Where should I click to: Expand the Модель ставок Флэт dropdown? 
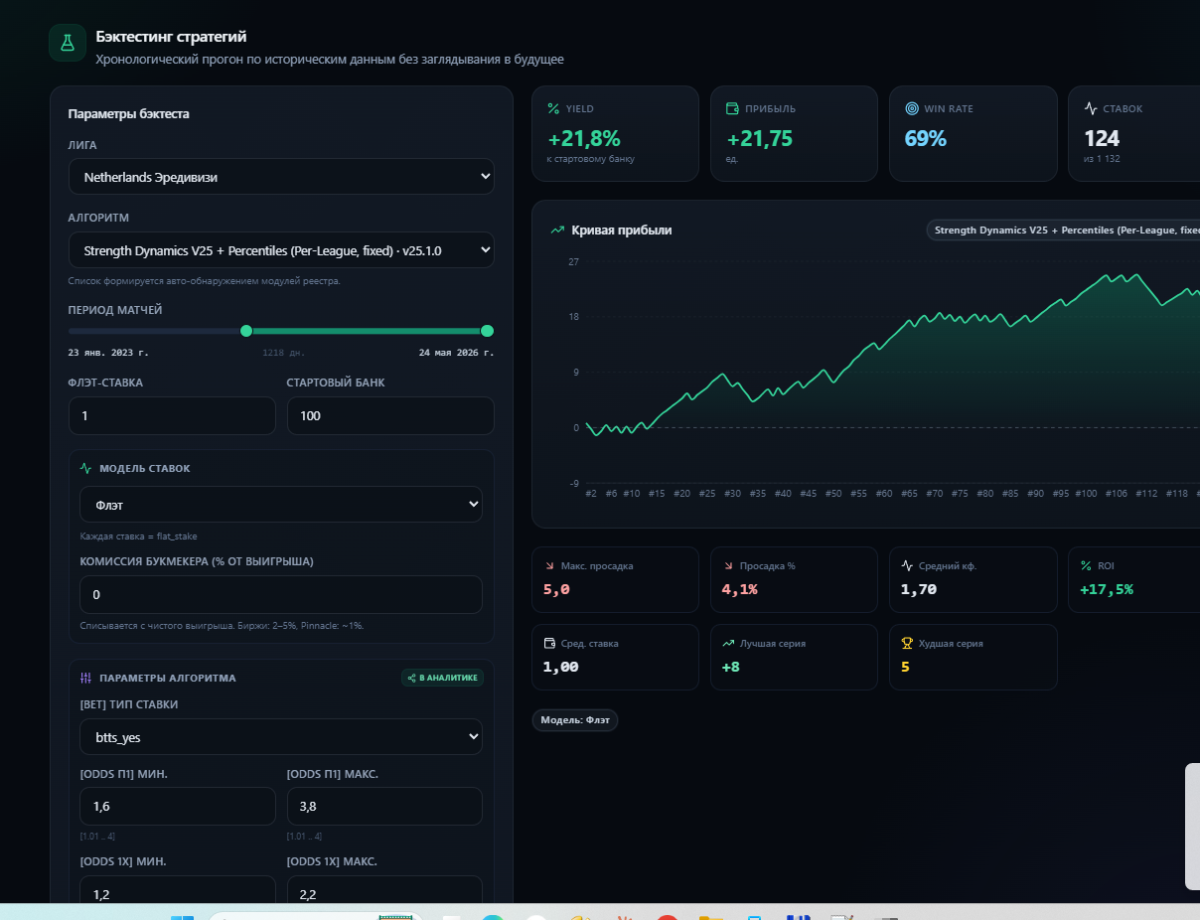(x=281, y=504)
